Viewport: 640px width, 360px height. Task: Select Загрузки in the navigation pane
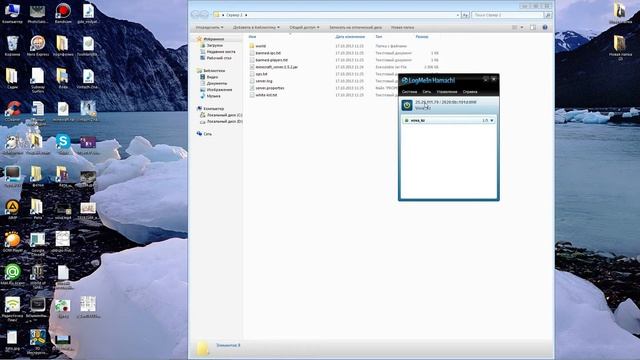[215, 45]
